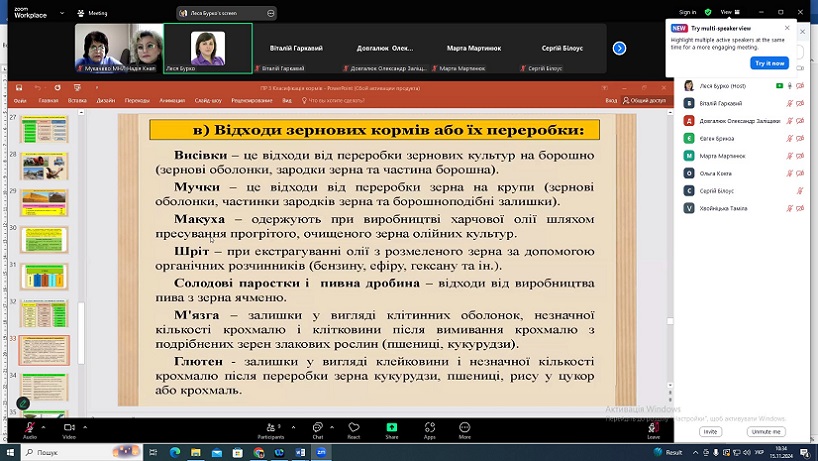The height and width of the screenshot is (461, 818).
Task: Open the Файл tab in PowerPoint
Action: click(20, 101)
